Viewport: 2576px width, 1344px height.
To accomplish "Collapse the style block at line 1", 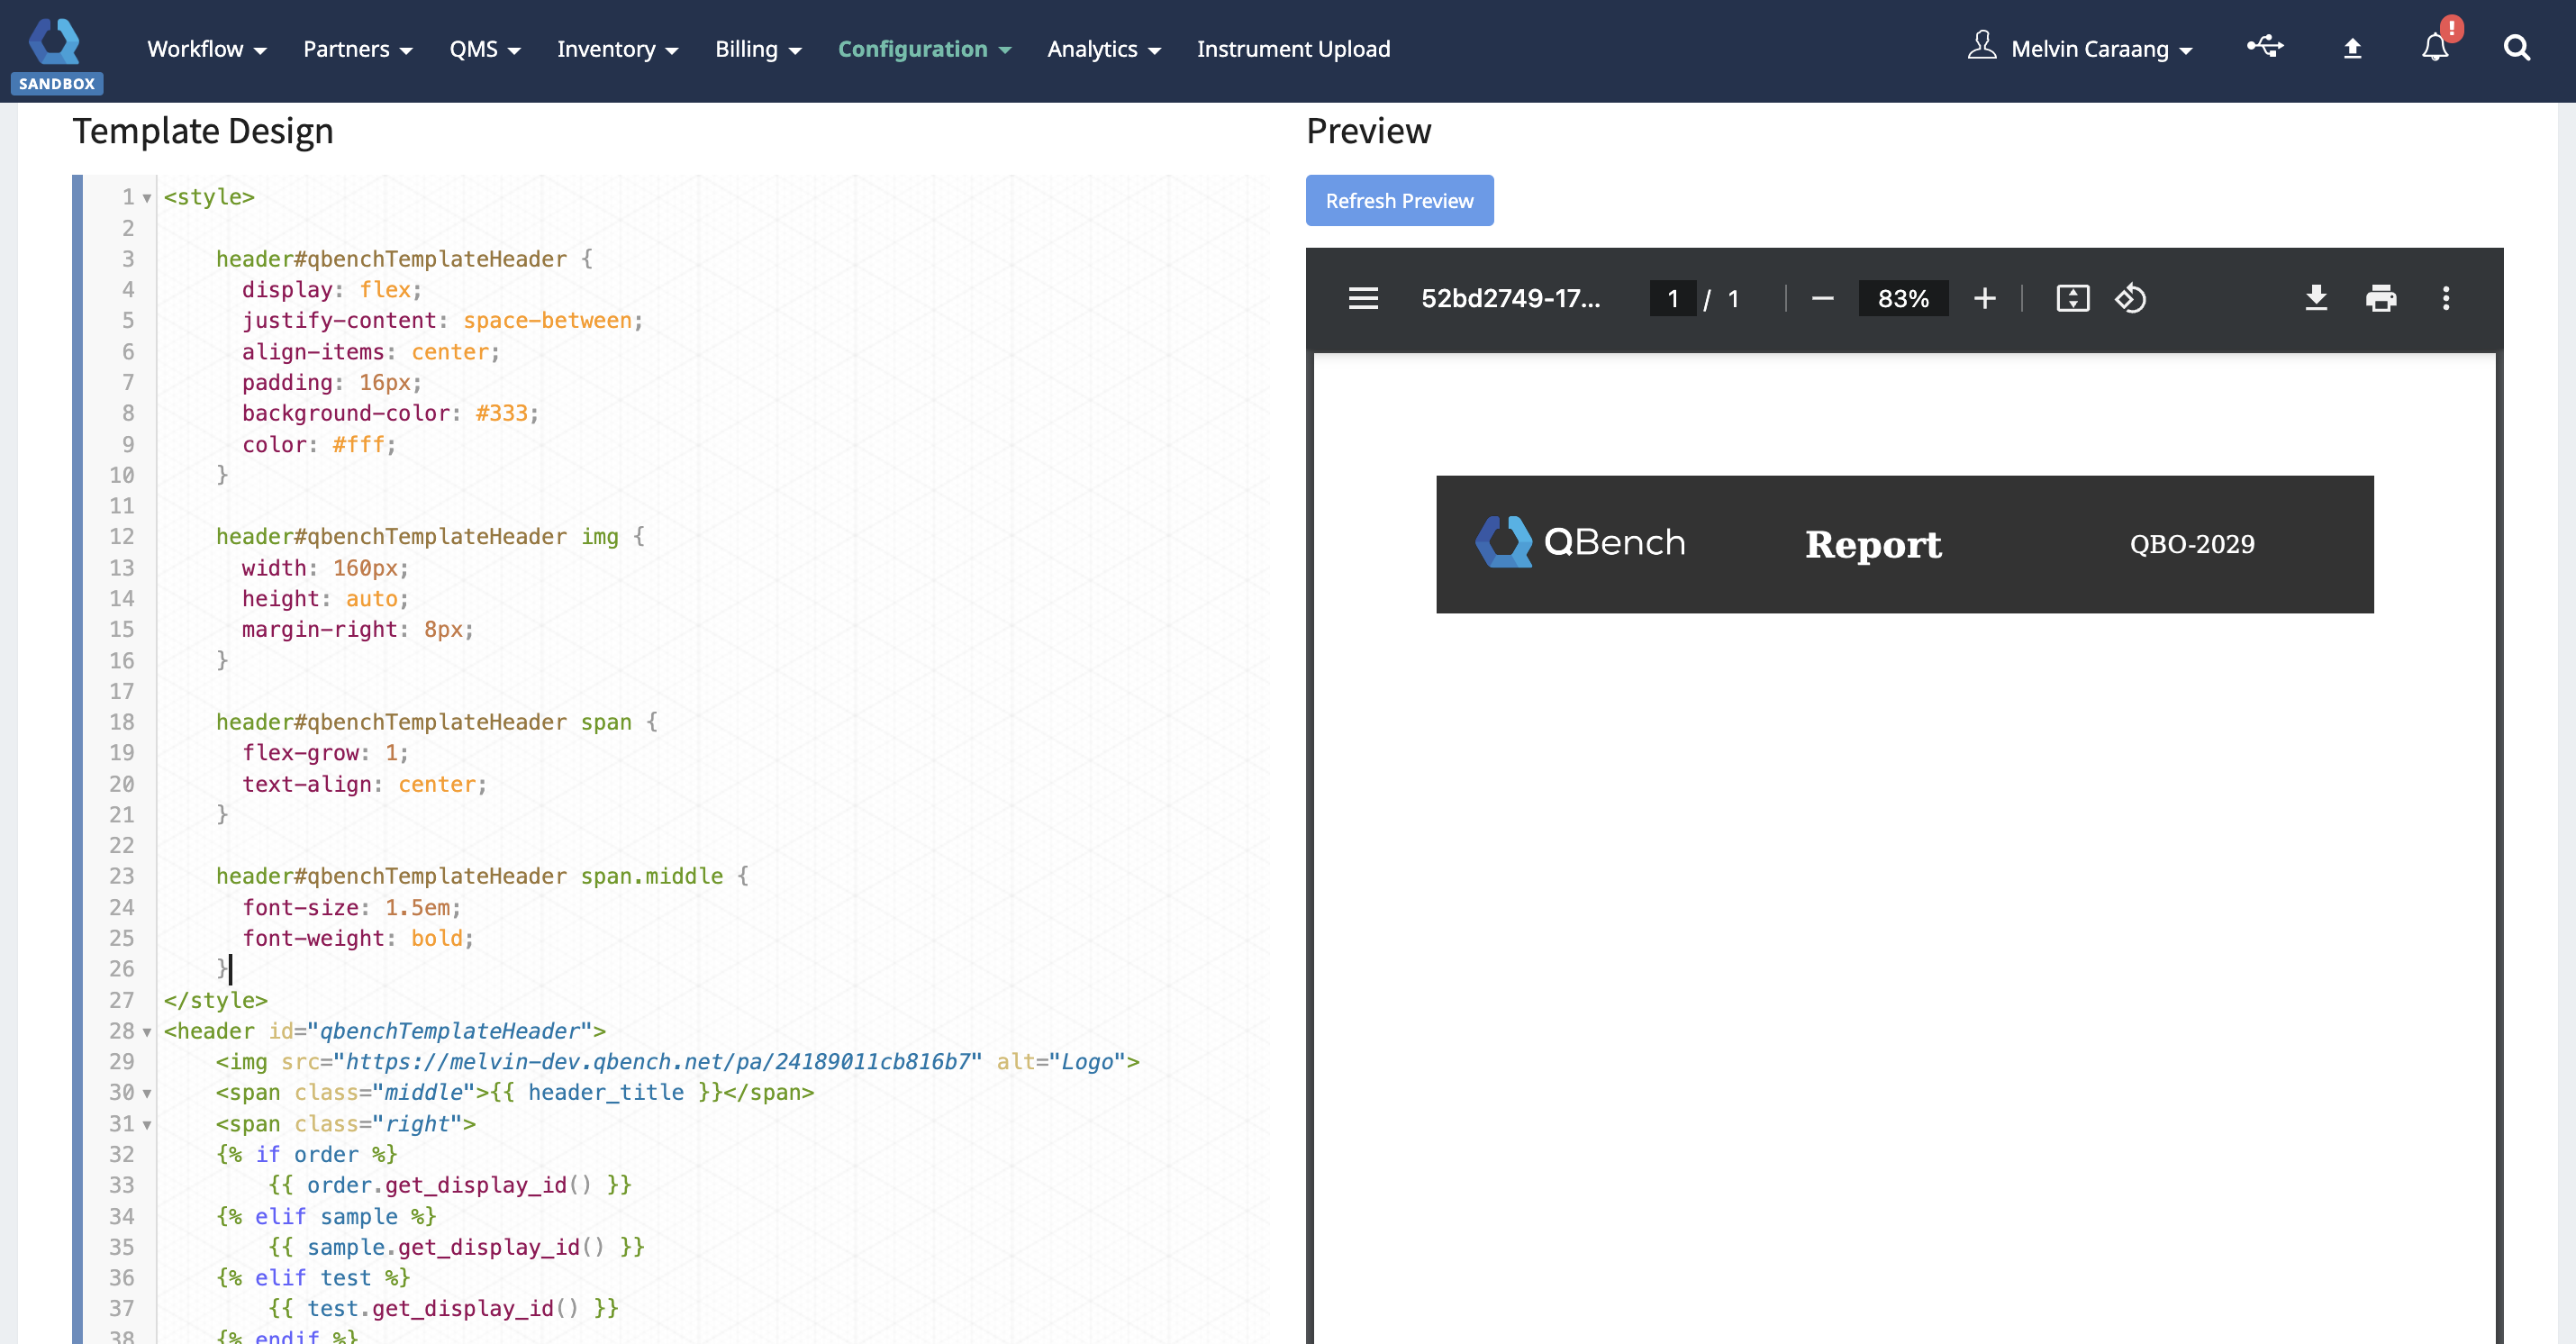I will coord(147,198).
